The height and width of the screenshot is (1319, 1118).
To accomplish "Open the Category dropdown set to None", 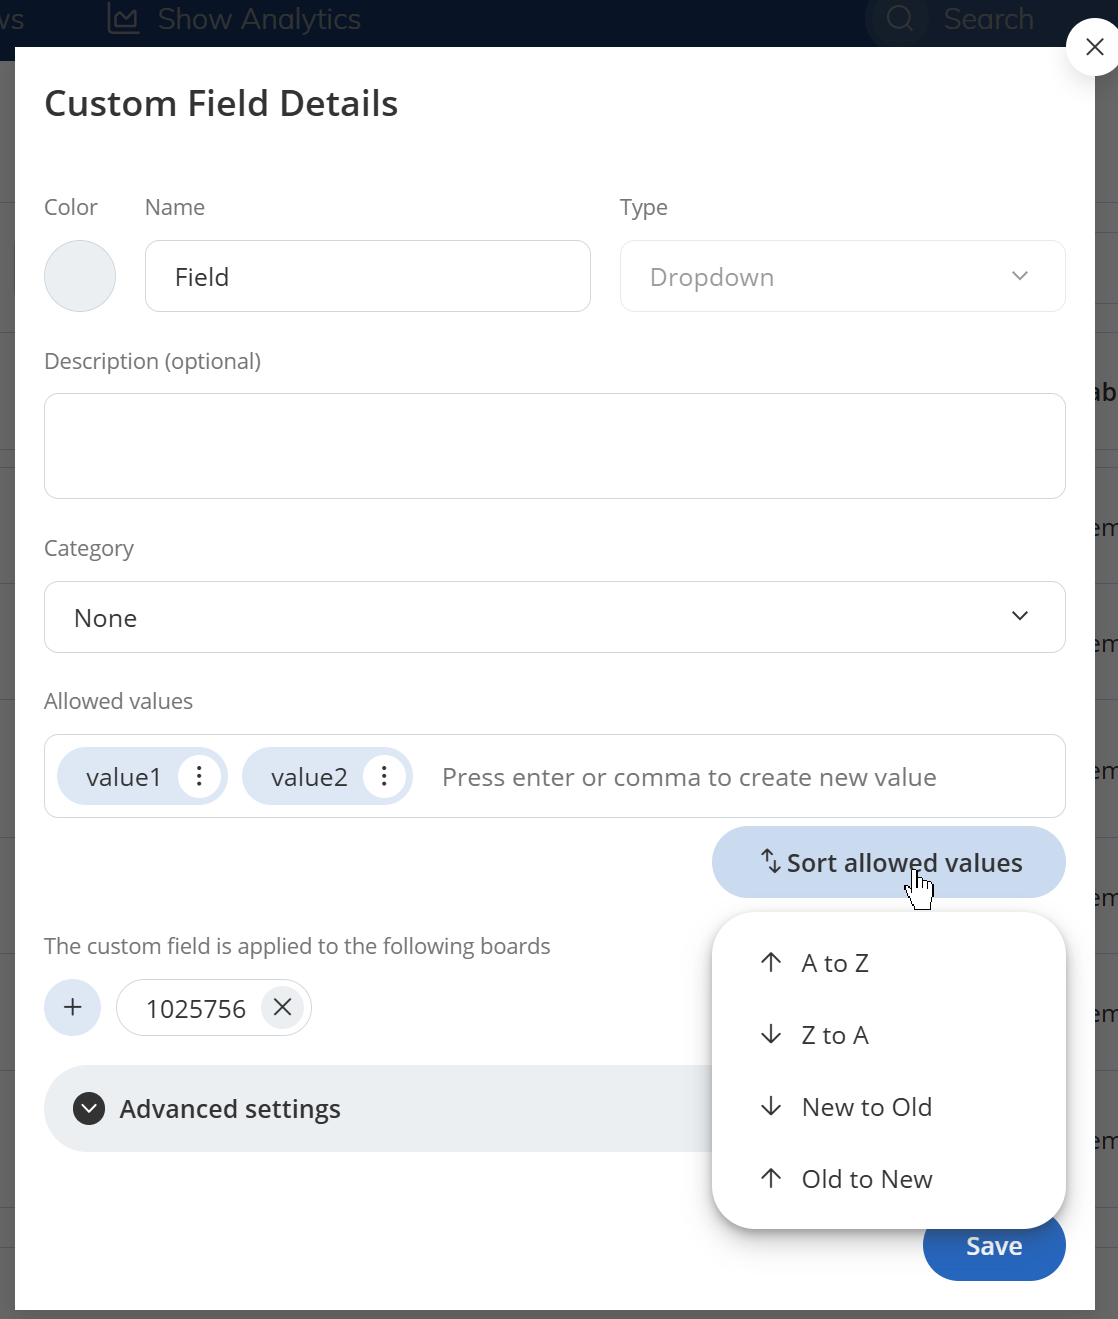I will point(554,617).
